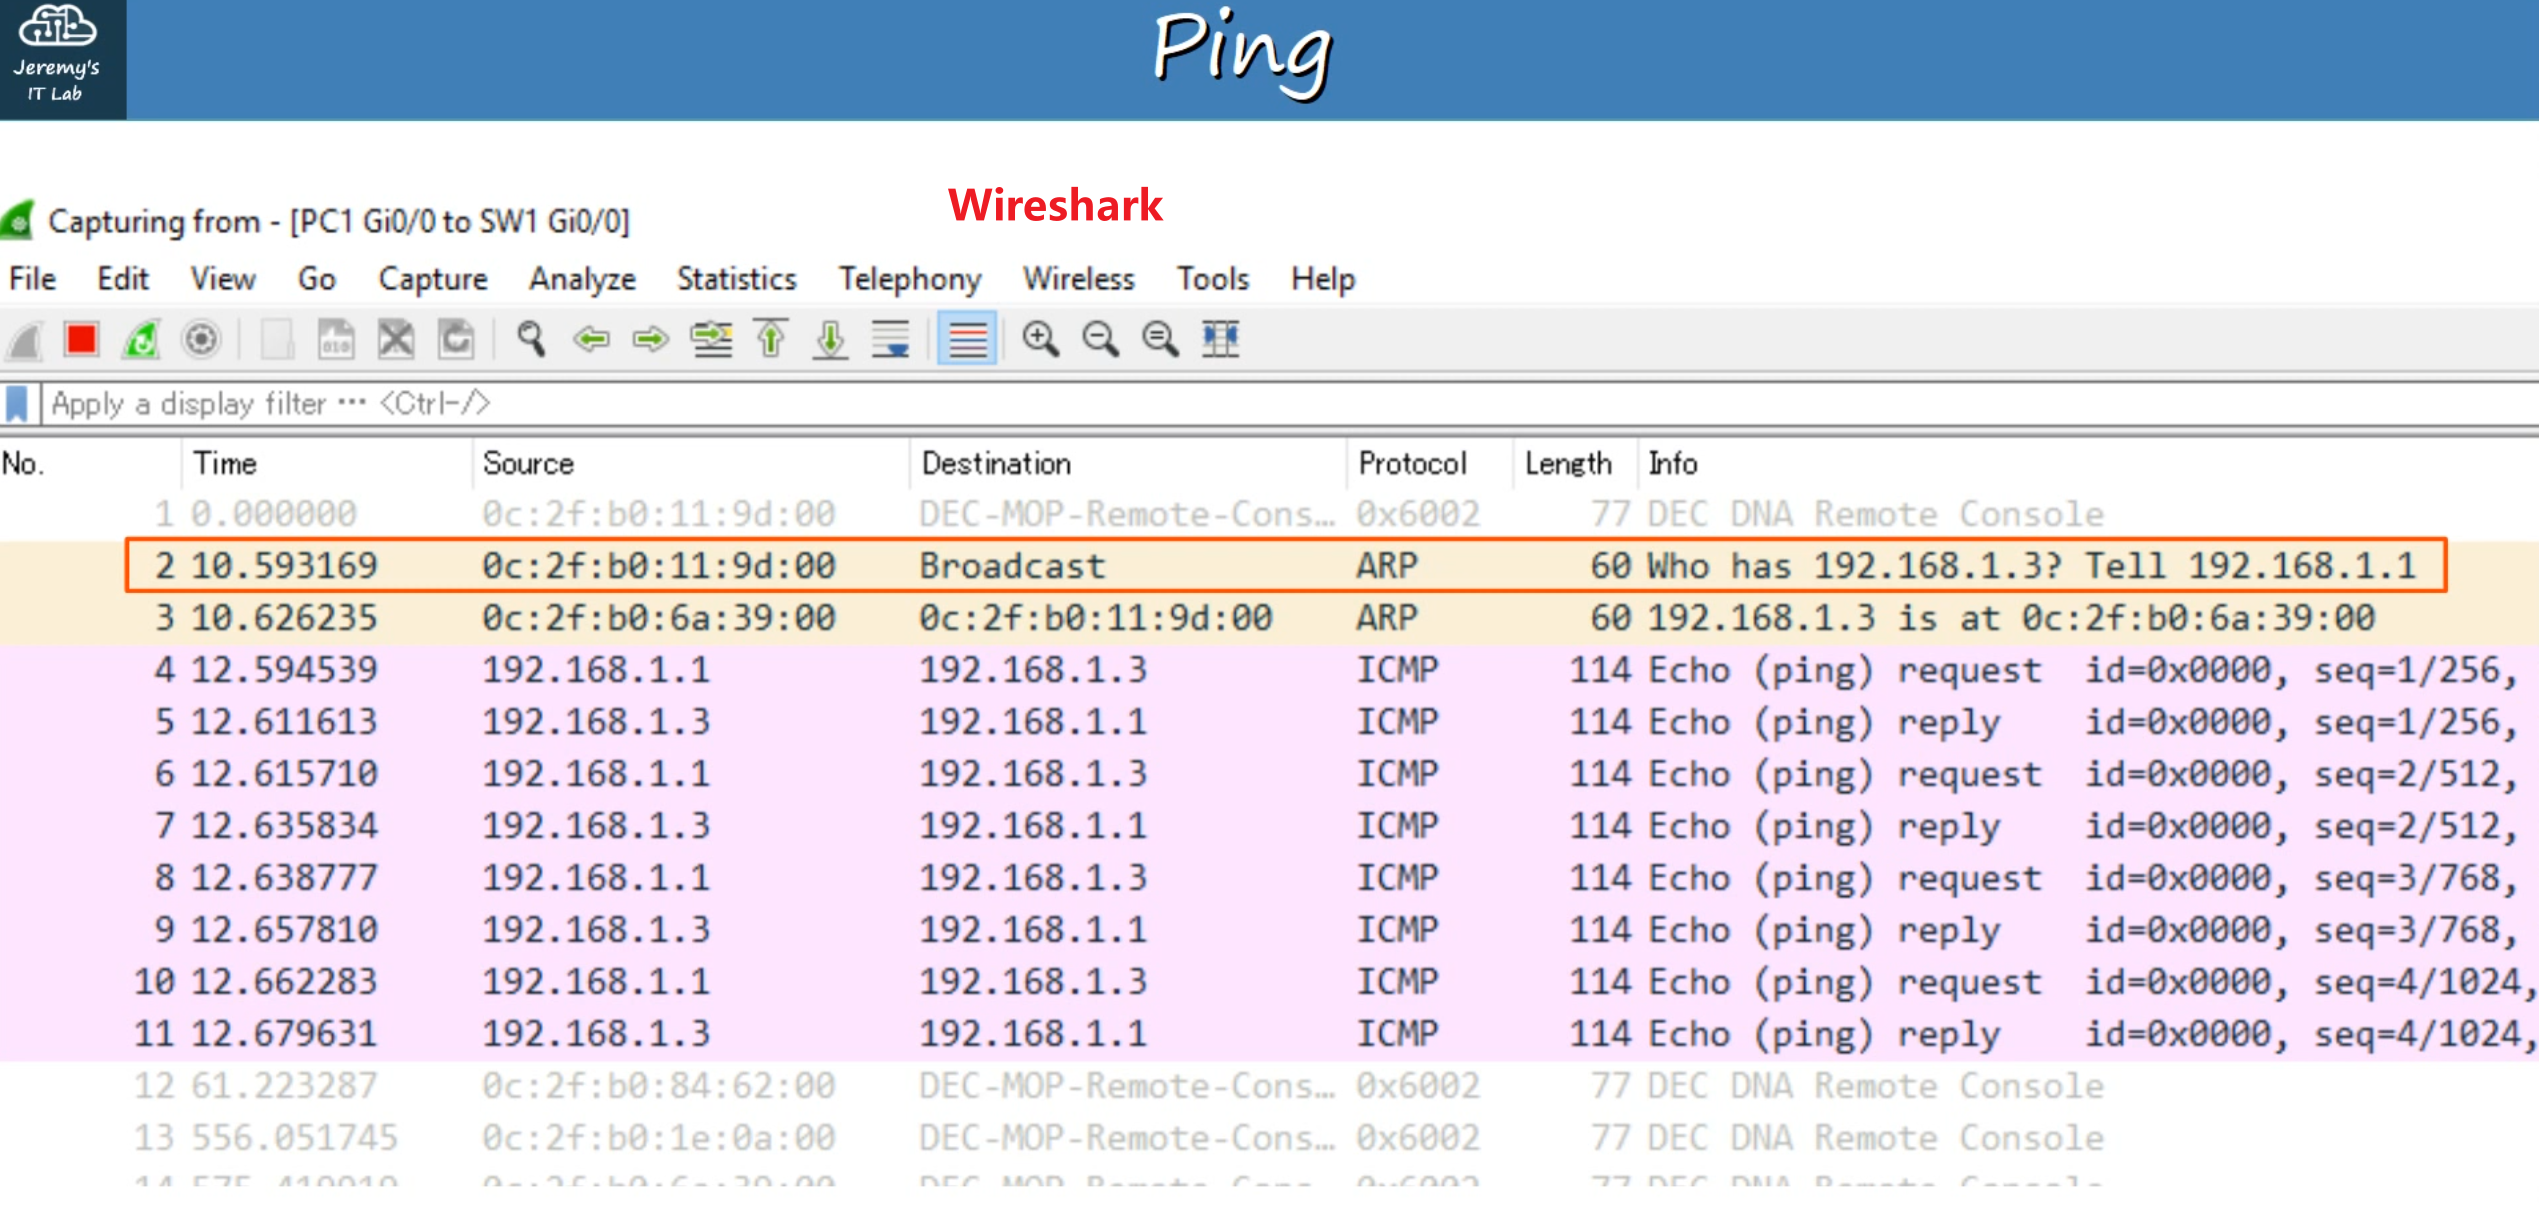The height and width of the screenshot is (1207, 2539).
Task: Toggle colorize packet list button
Action: (967, 340)
